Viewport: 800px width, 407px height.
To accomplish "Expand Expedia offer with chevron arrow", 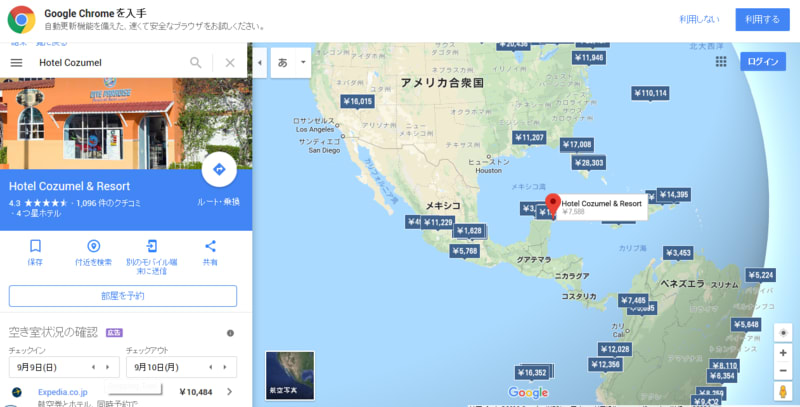I will coord(230,392).
